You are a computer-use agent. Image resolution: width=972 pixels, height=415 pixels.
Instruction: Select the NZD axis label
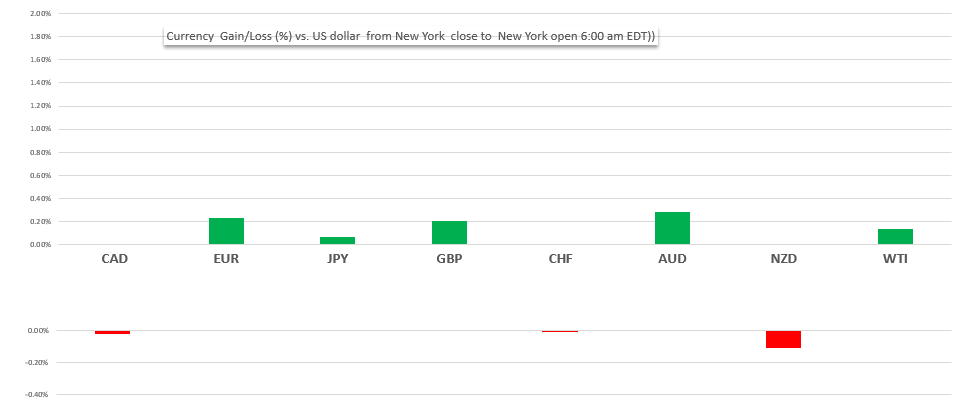[784, 259]
